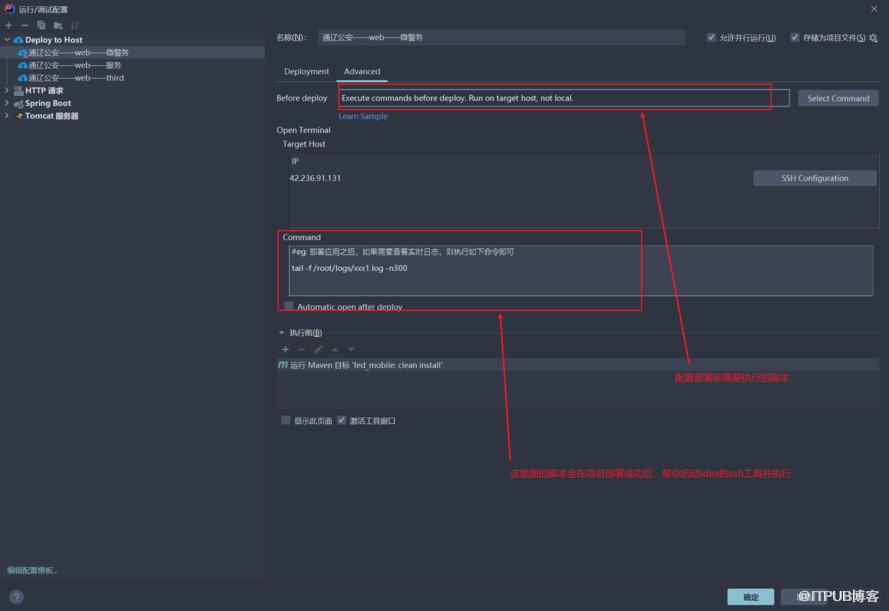Click the Deploy to Host cloud icon
This screenshot has height=611, width=889.
(18, 40)
